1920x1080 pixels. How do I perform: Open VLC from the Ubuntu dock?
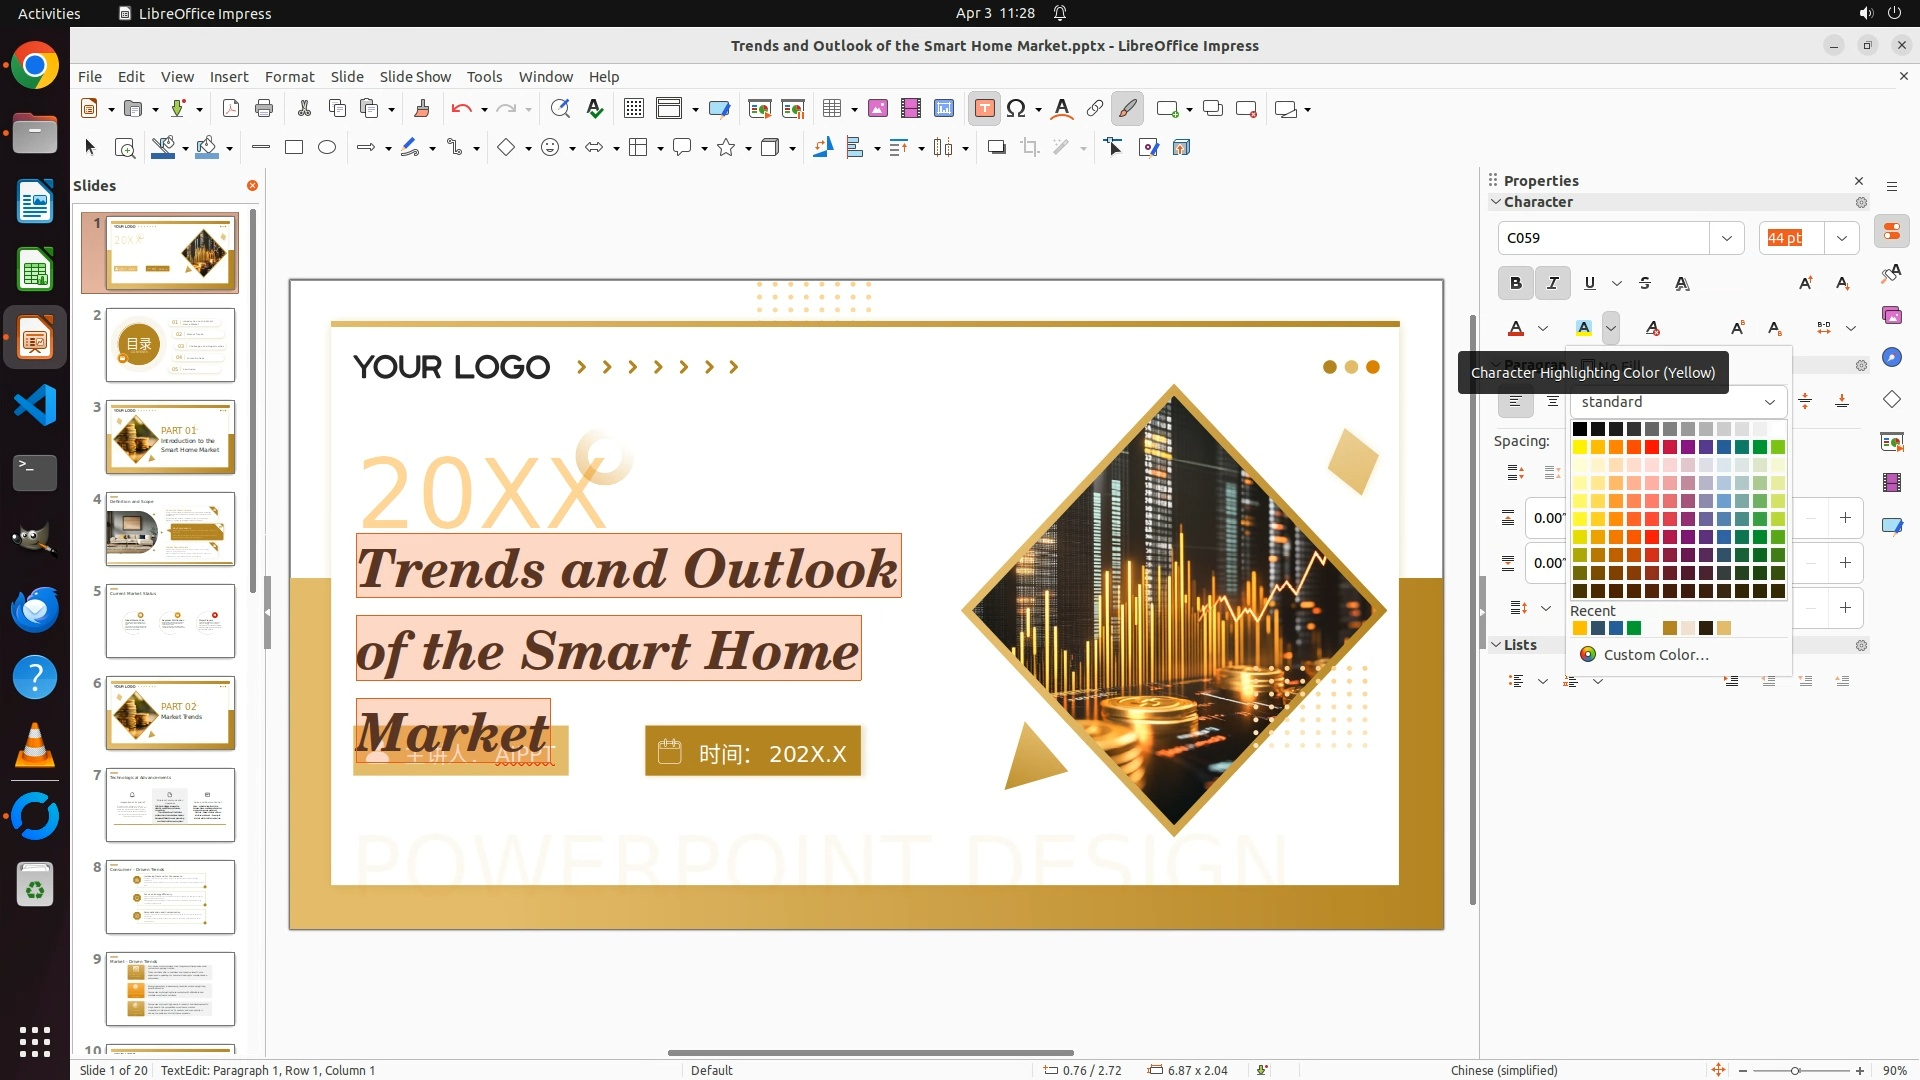pyautogui.click(x=35, y=746)
